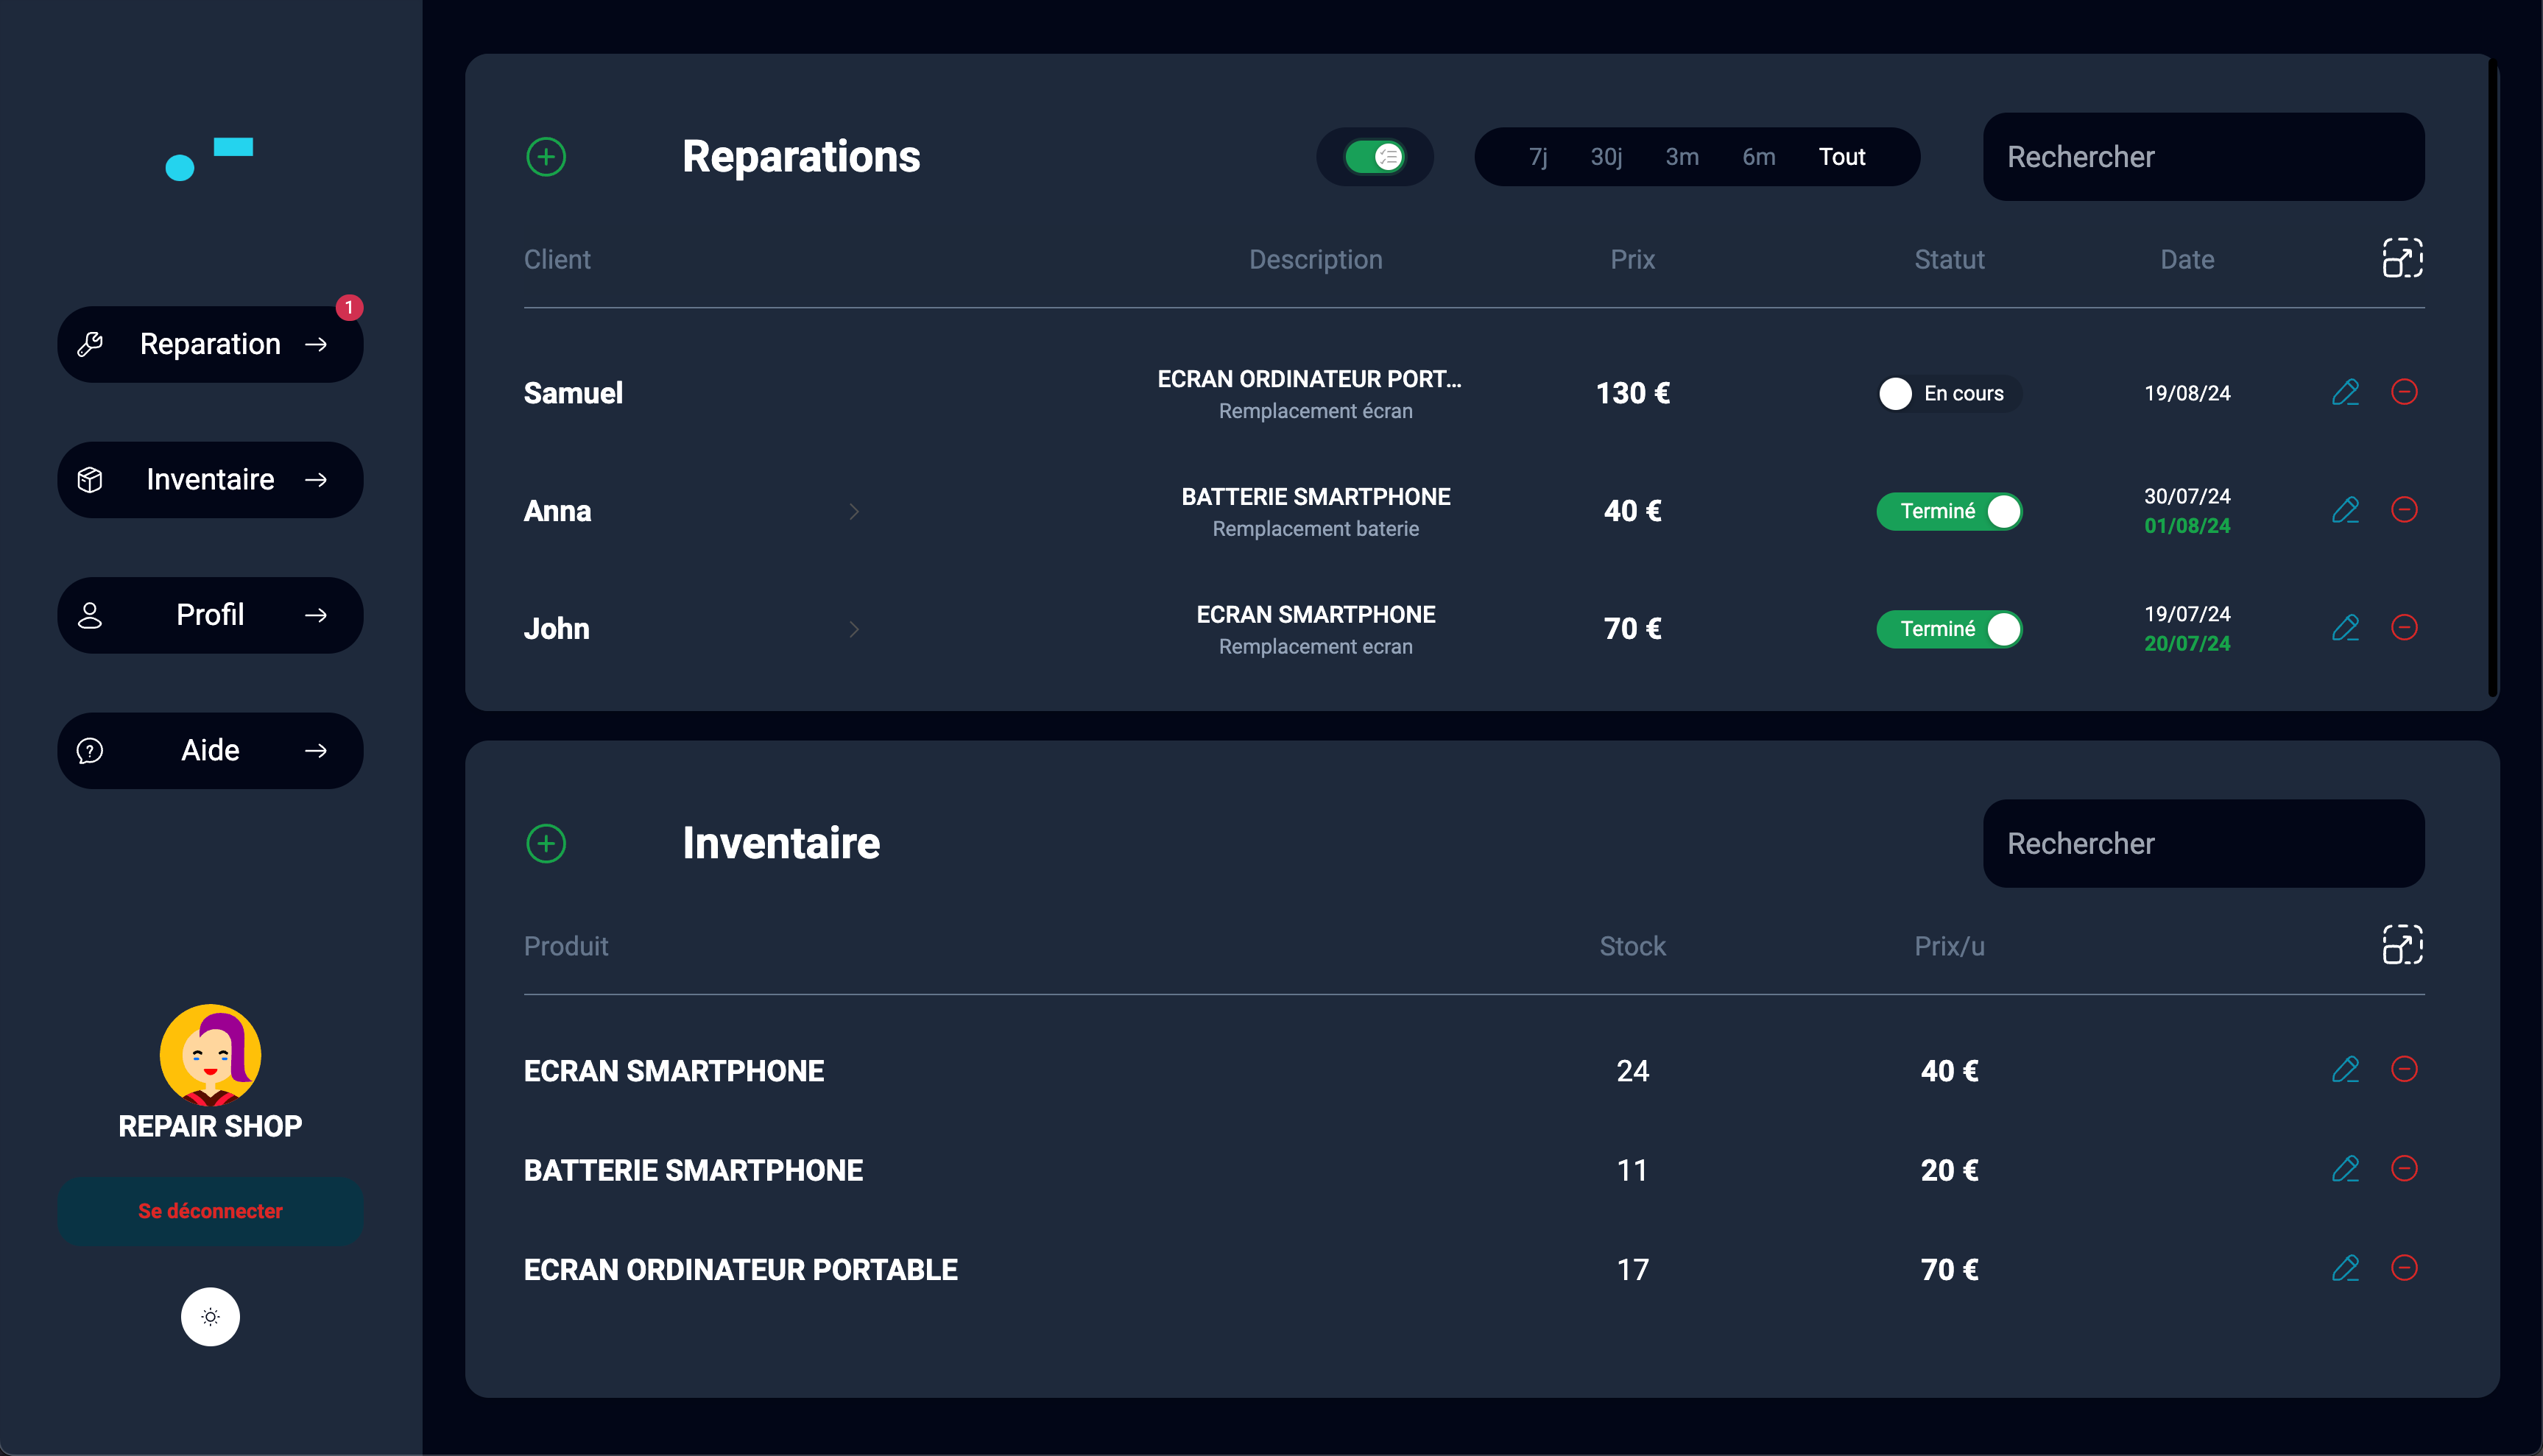Open the Aide sidebar menu

pyautogui.click(x=210, y=751)
